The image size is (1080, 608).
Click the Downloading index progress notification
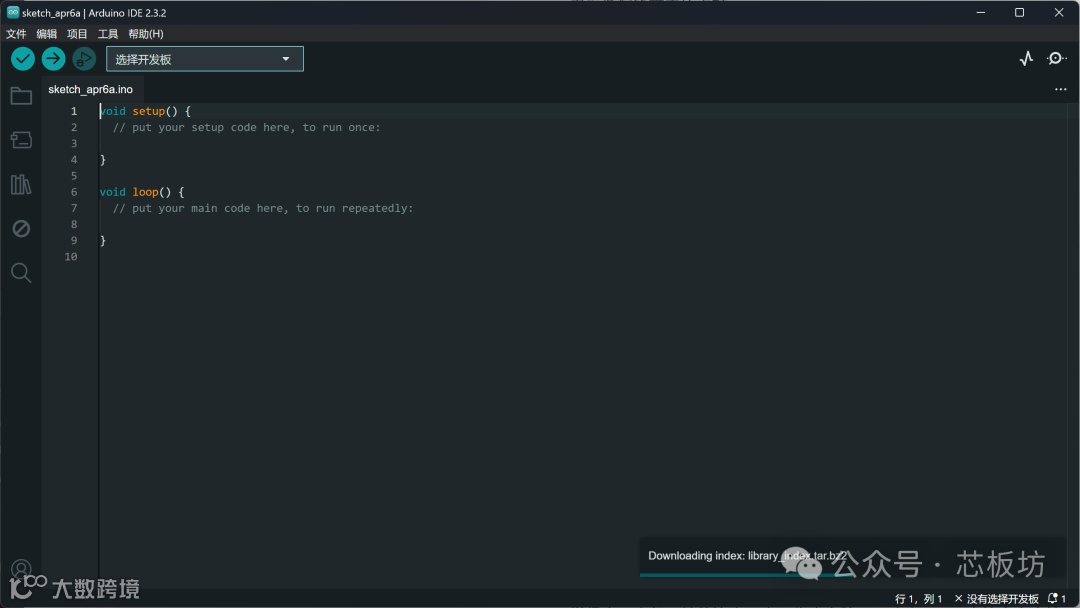(x=852, y=557)
